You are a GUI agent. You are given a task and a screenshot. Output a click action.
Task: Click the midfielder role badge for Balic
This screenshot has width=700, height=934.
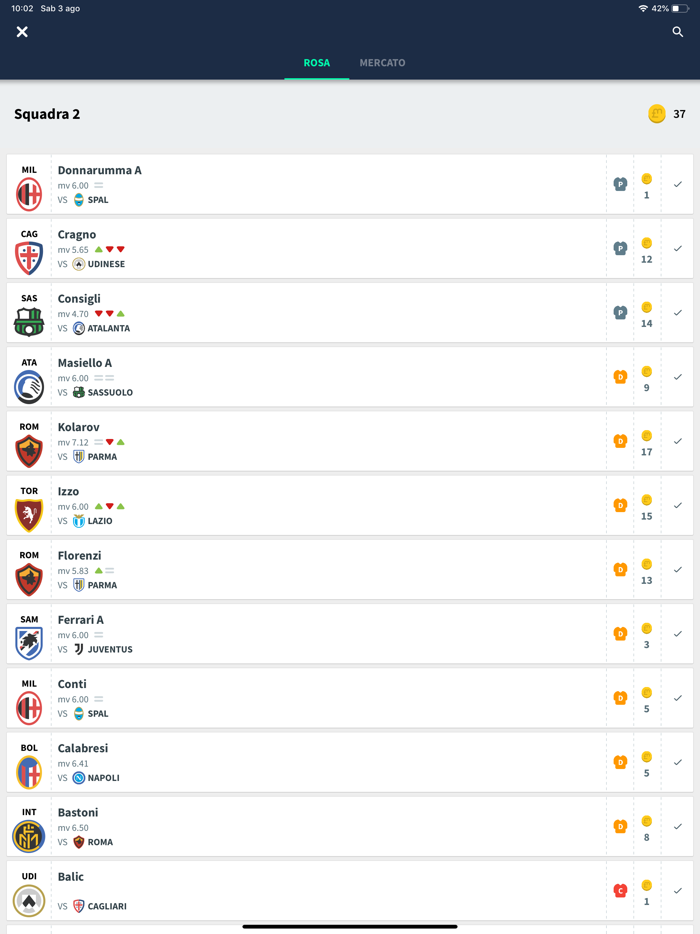[620, 890]
